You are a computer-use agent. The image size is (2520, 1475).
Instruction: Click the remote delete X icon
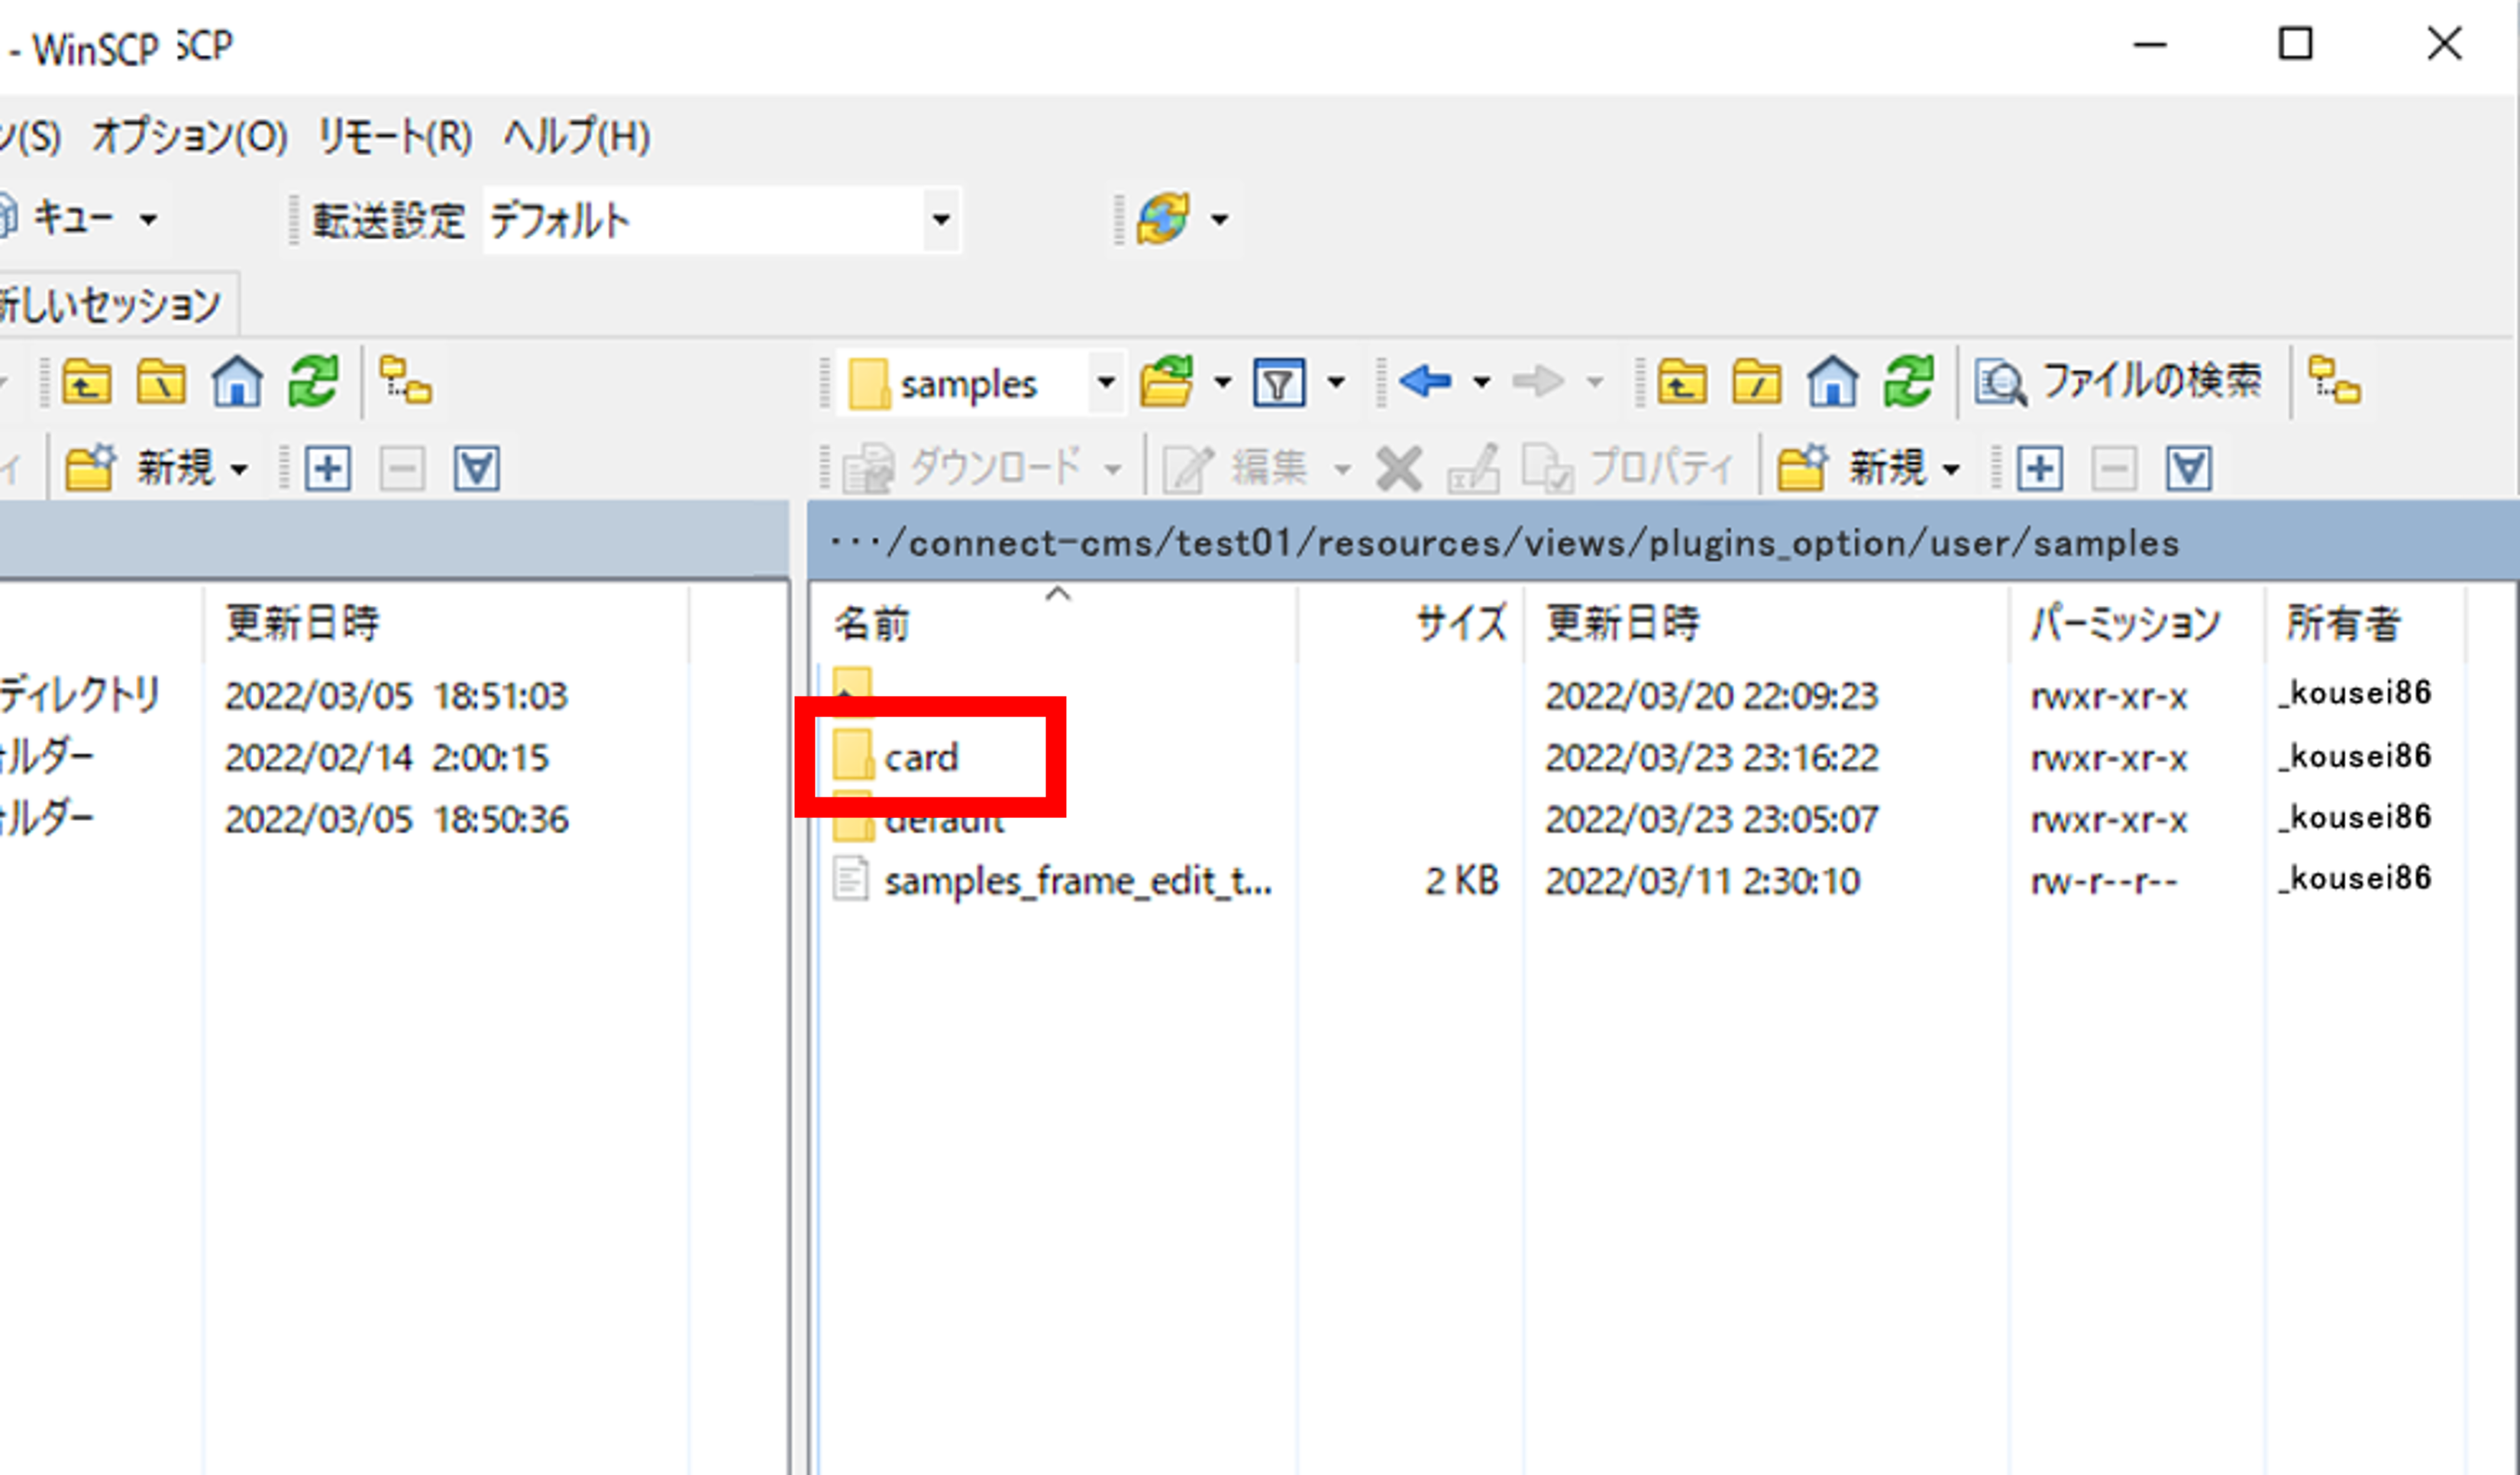click(1399, 468)
